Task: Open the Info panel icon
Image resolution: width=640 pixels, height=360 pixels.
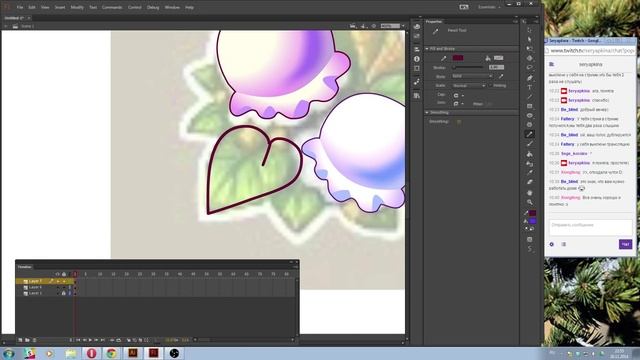Action: pyautogui.click(x=417, y=59)
